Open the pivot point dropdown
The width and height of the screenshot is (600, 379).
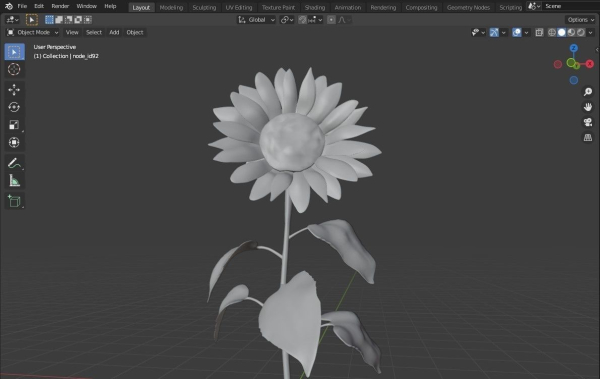point(287,20)
